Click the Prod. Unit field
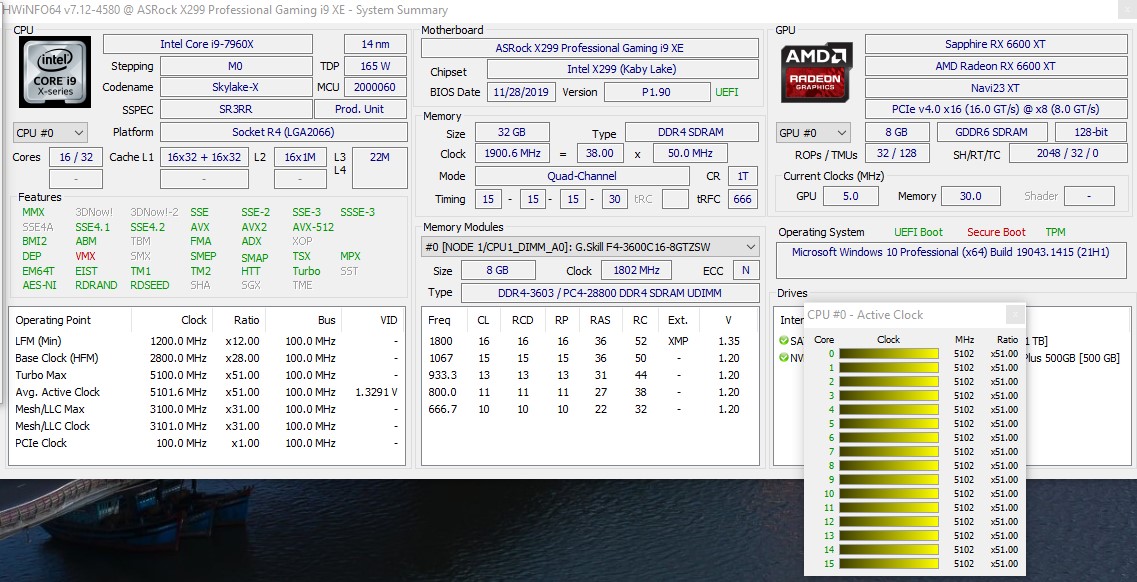 point(360,109)
